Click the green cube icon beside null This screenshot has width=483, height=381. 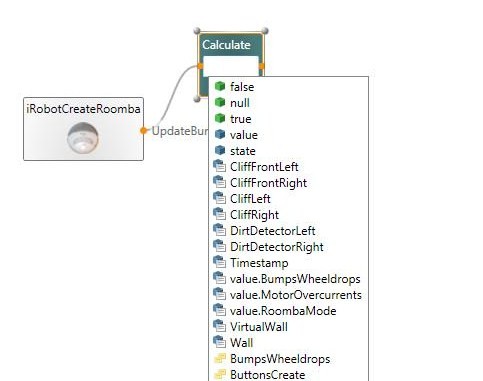220,103
